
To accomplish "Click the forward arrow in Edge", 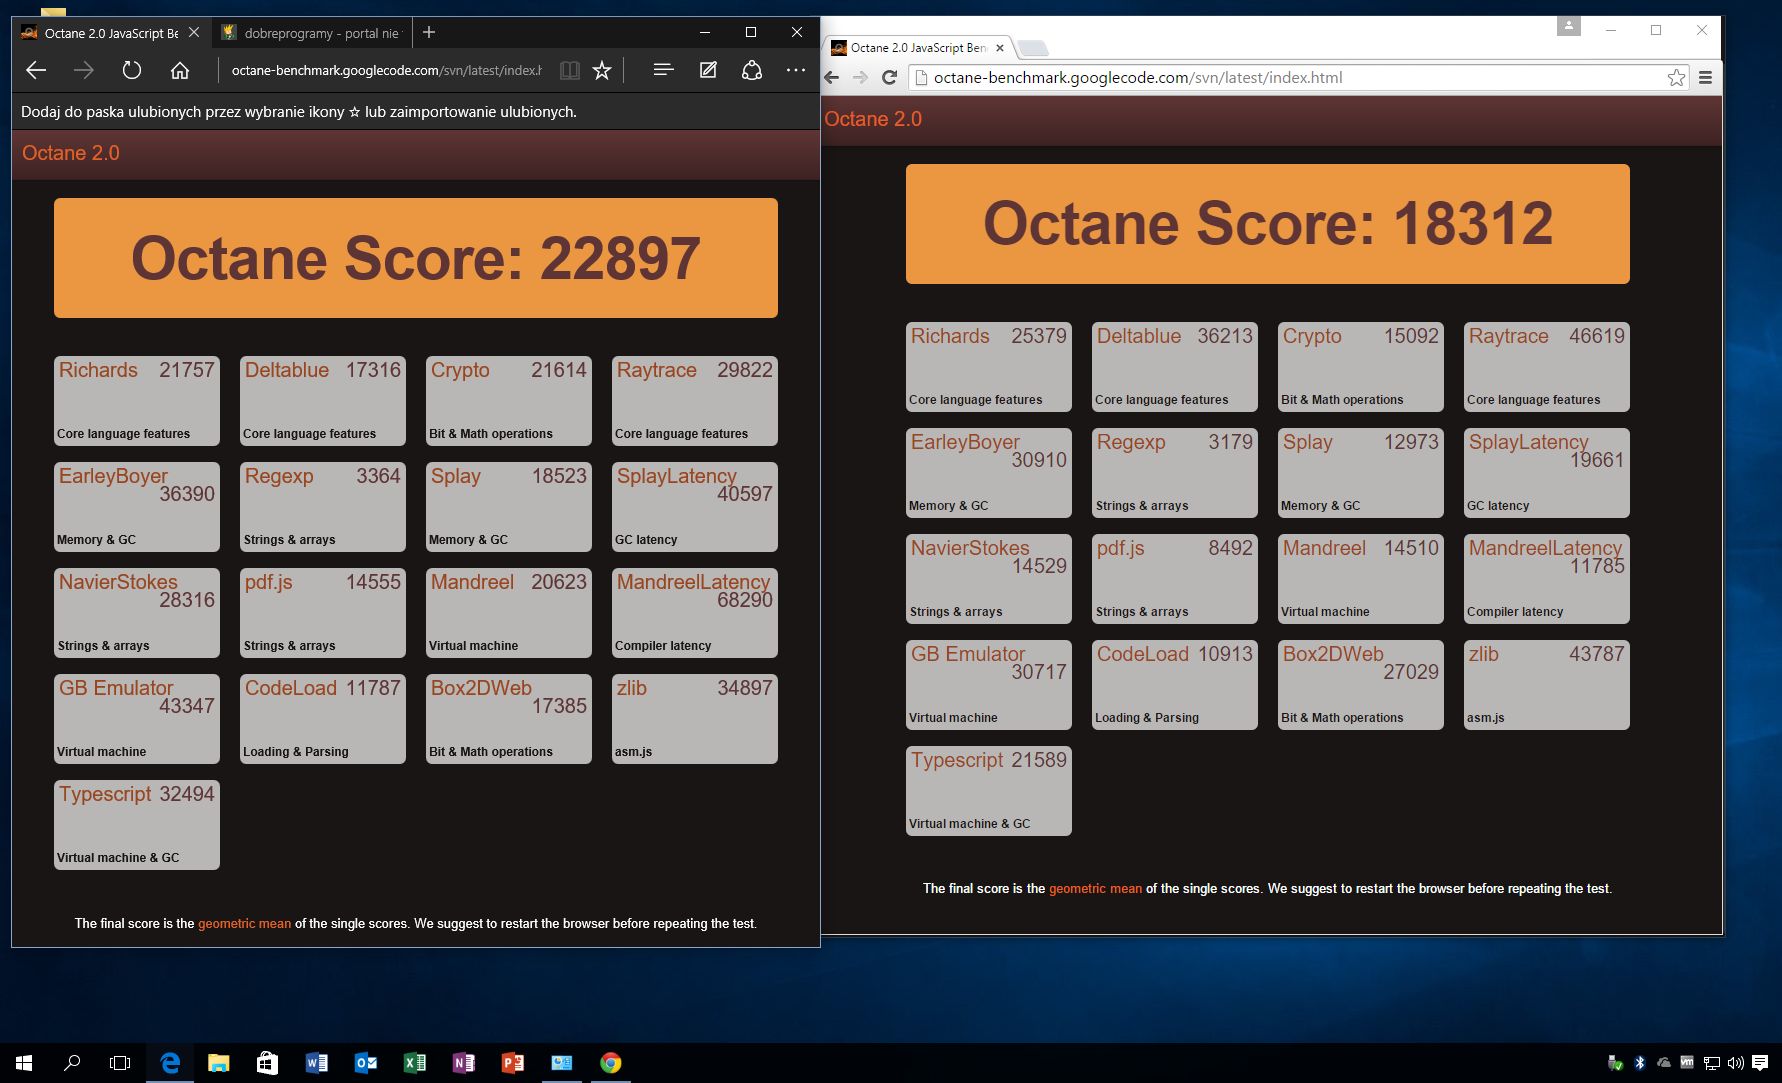I will [84, 70].
